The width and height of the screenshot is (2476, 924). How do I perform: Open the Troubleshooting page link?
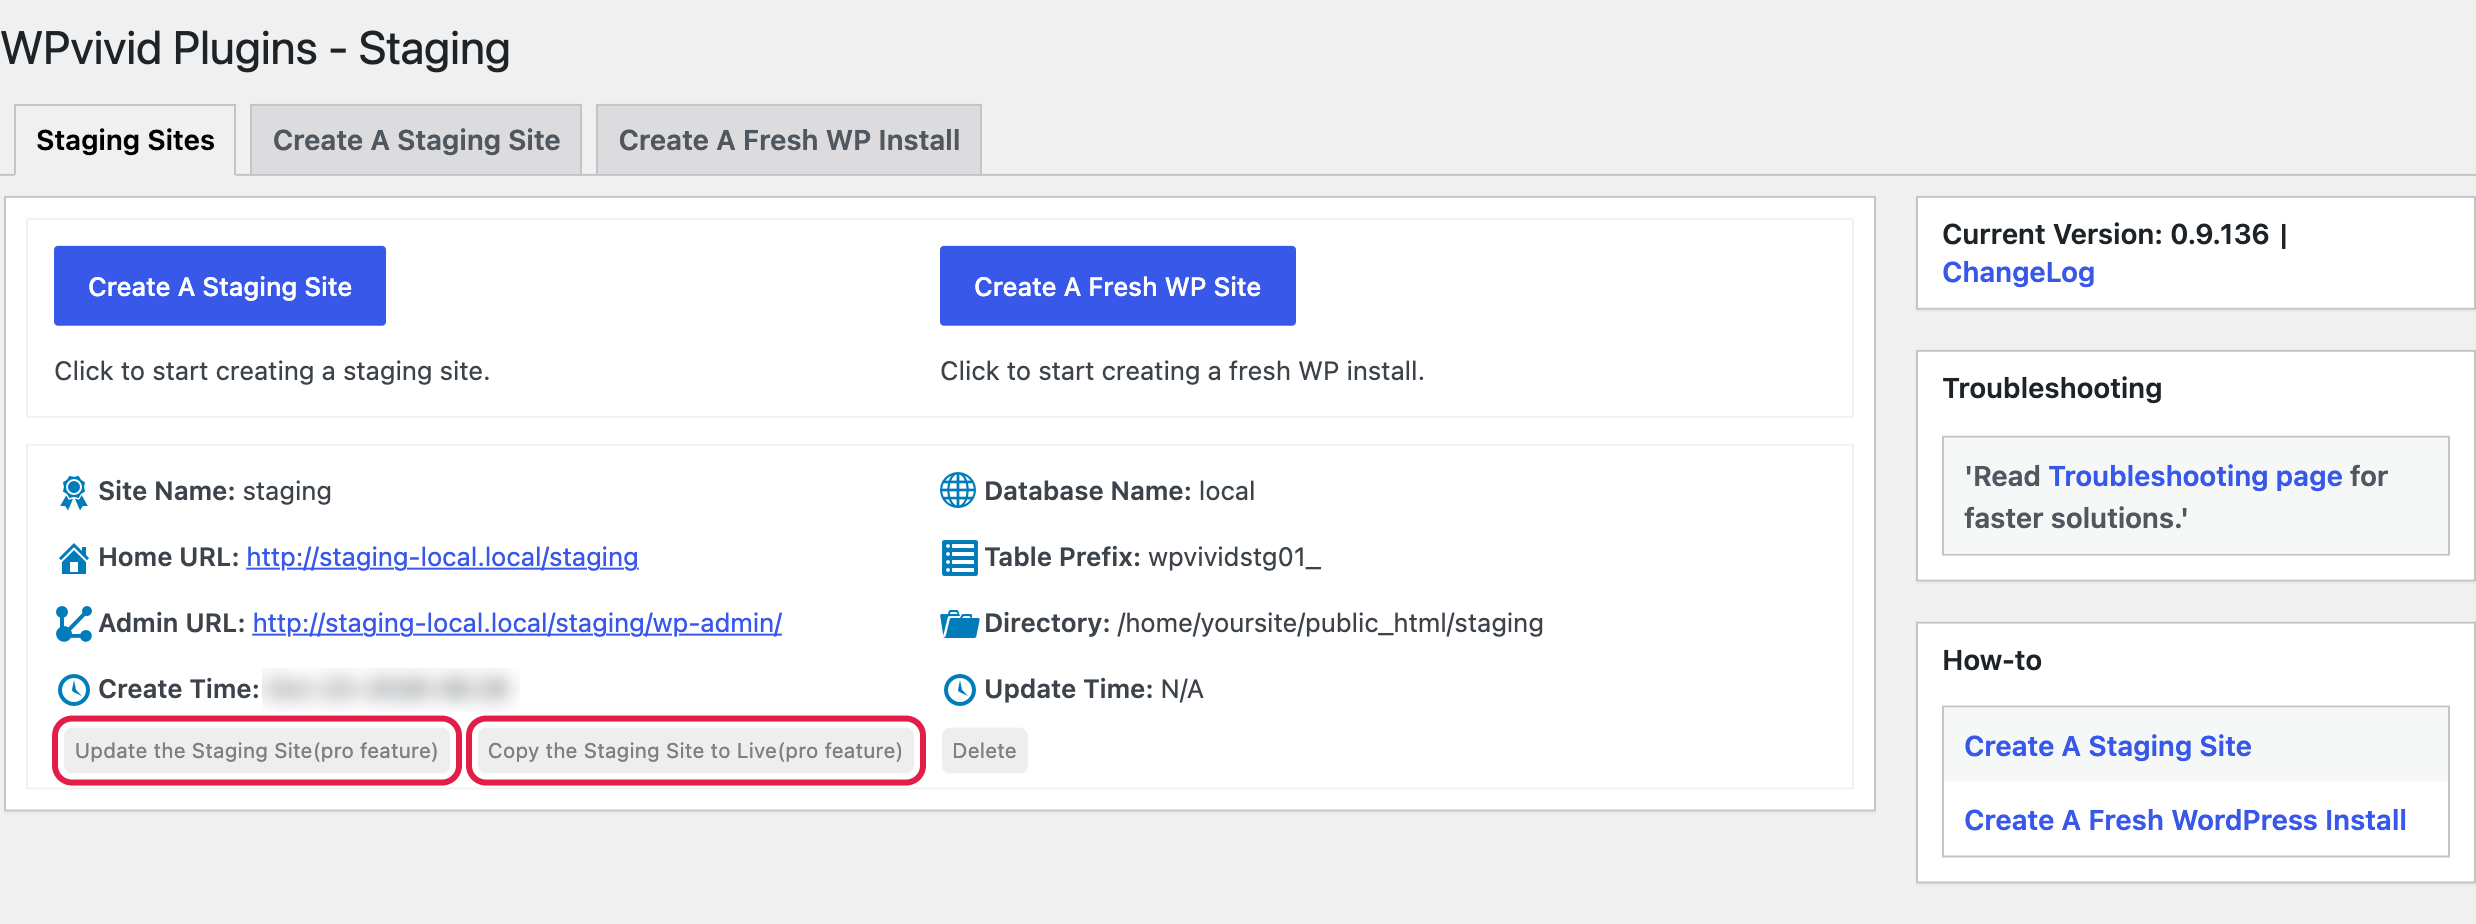pyautogui.click(x=2196, y=476)
